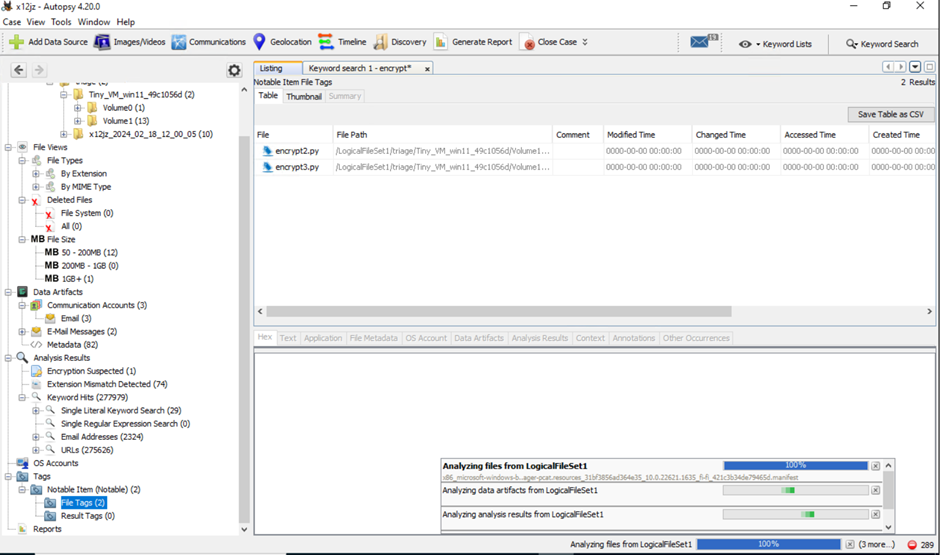
Task: Switch to the Listing tab
Action: 278,68
